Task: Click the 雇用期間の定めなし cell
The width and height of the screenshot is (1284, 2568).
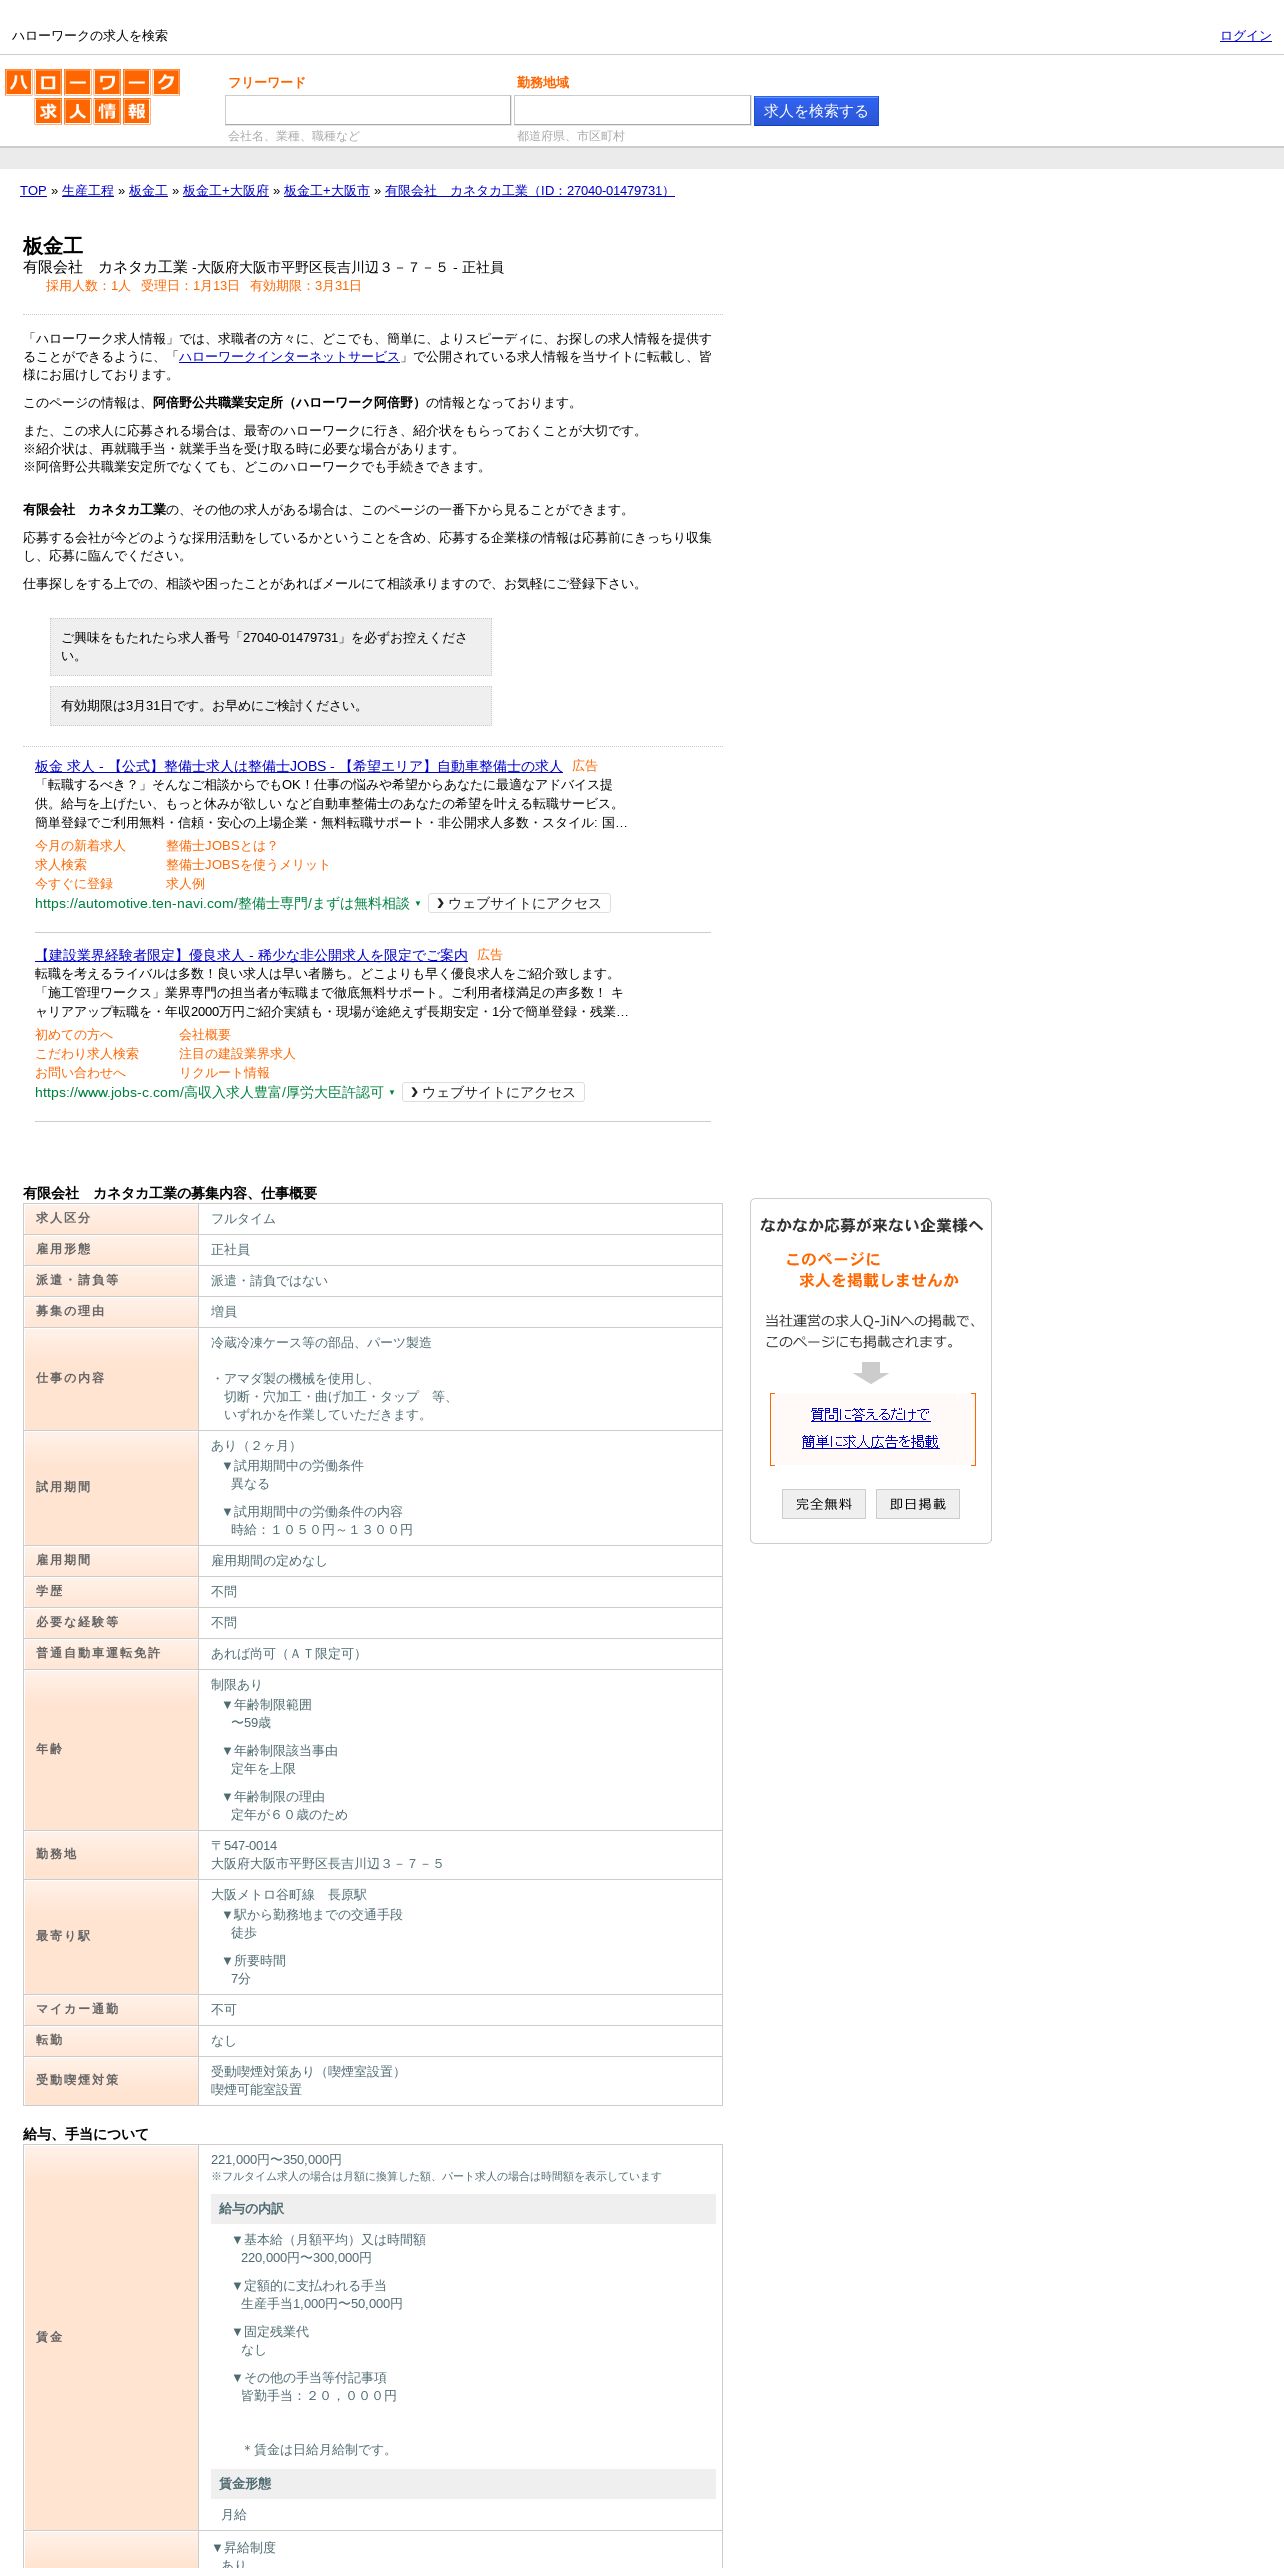Action: coord(460,1561)
